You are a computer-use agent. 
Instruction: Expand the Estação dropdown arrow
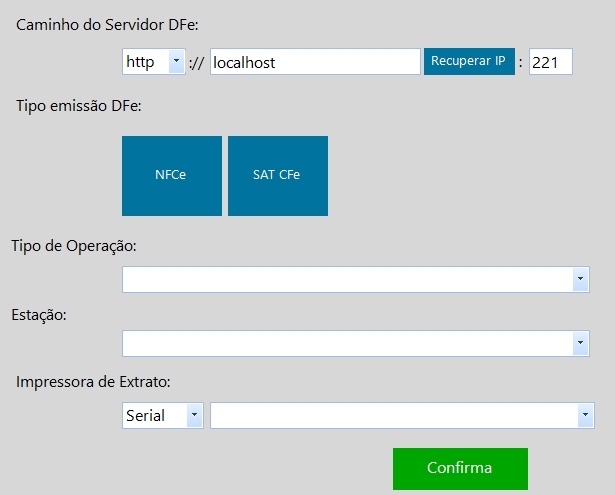tap(580, 343)
